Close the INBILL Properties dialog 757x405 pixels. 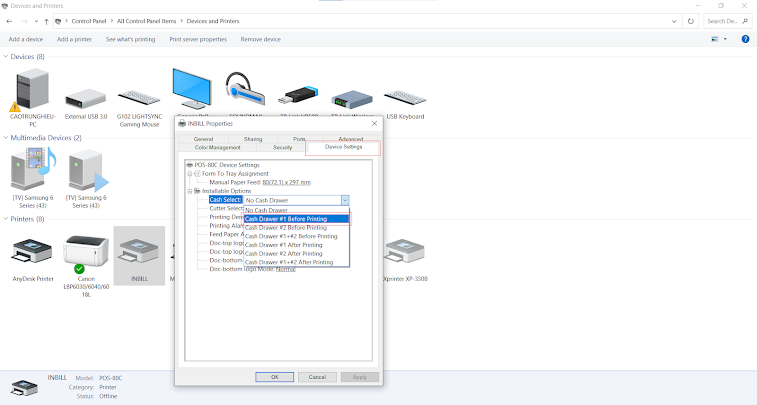pyautogui.click(x=374, y=124)
